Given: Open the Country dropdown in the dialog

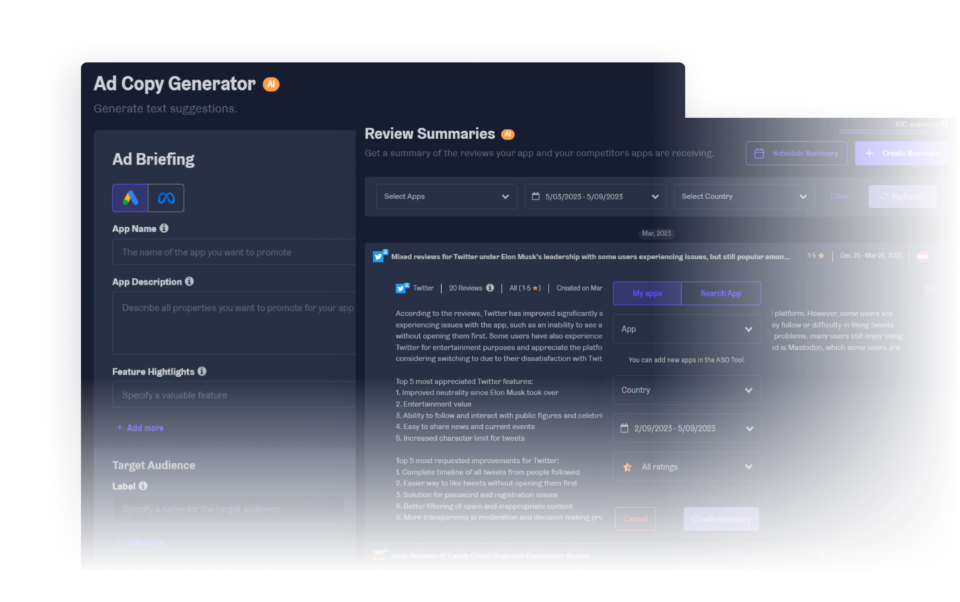Looking at the screenshot, I should (x=687, y=390).
